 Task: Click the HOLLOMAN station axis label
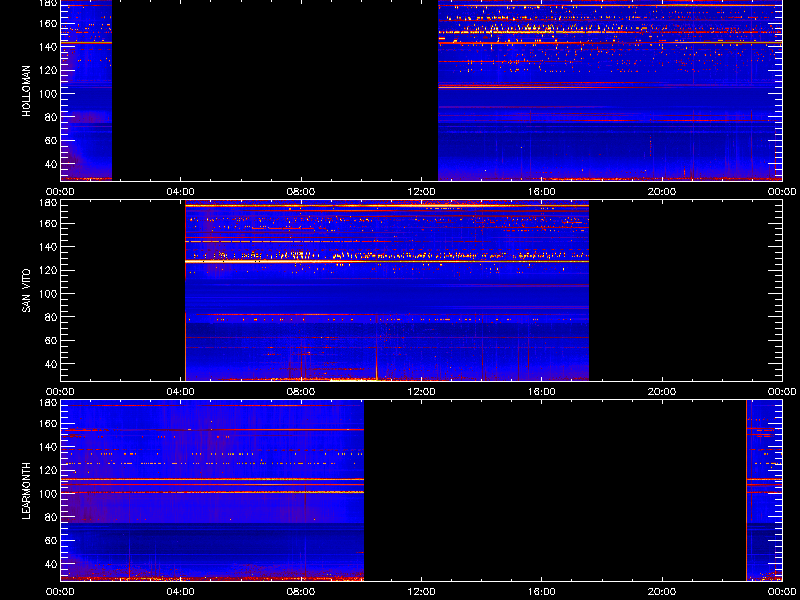[27, 91]
